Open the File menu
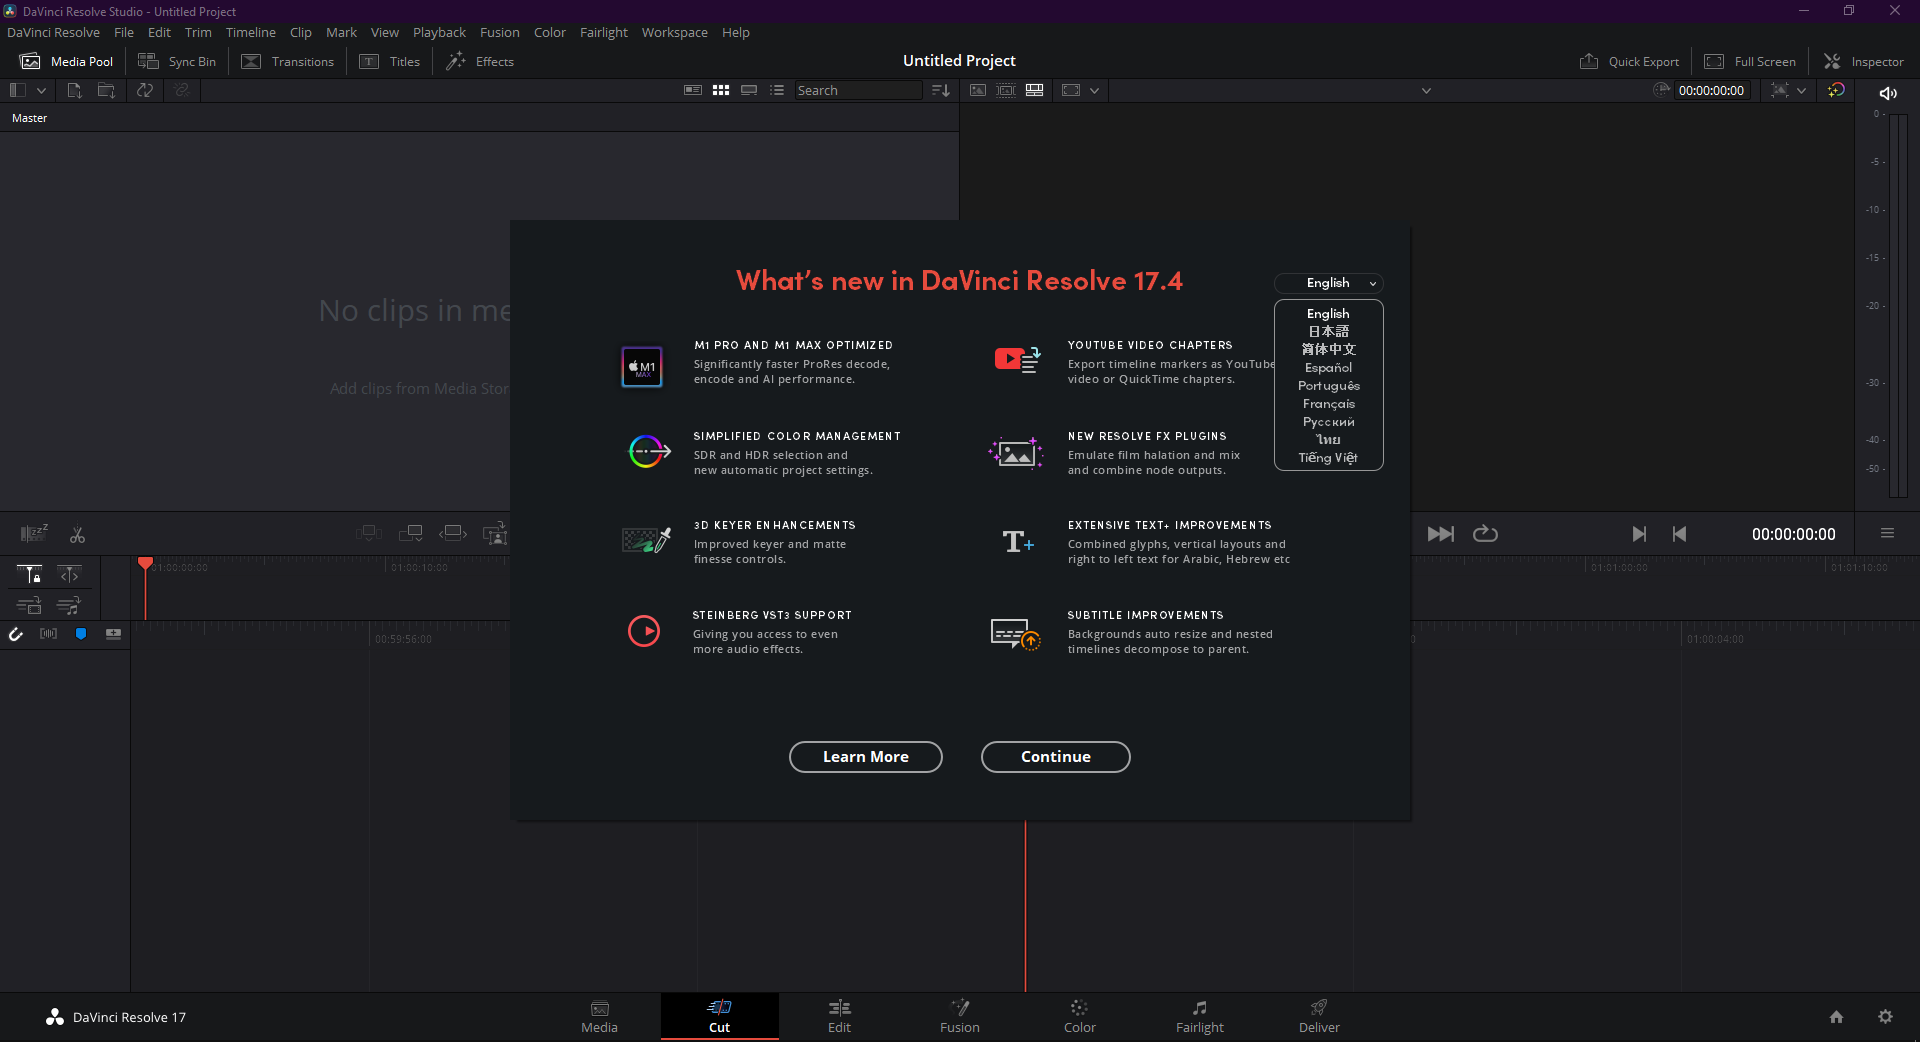This screenshot has width=1920, height=1042. pos(124,32)
